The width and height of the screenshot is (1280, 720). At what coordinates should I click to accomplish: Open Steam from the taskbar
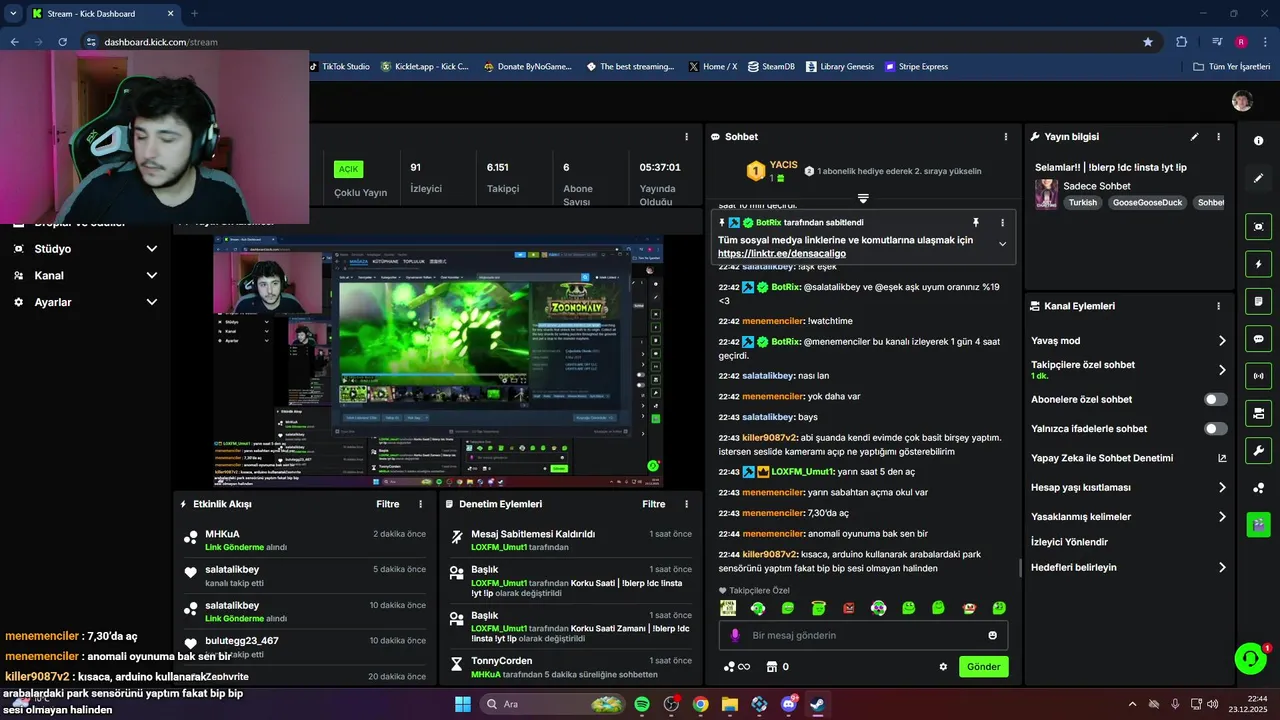coord(817,704)
